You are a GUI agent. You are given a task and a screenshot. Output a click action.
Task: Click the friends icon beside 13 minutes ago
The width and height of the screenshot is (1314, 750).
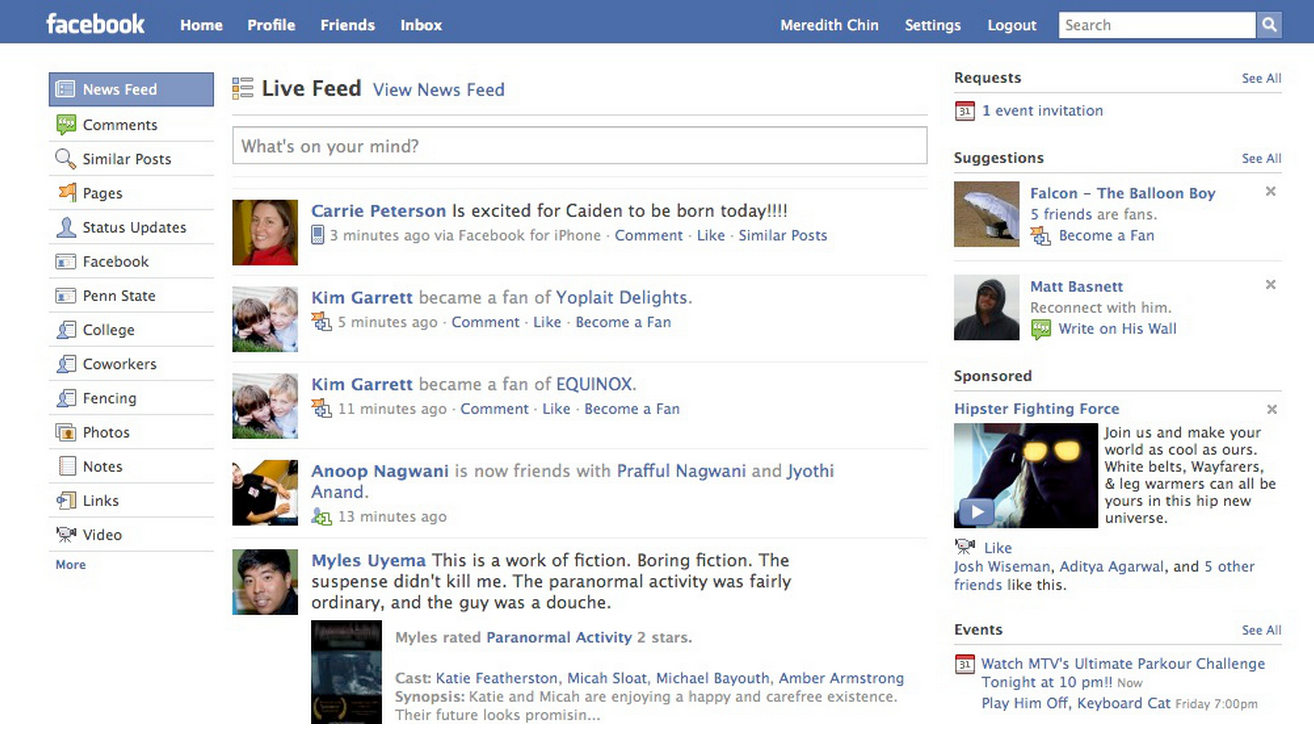321,517
